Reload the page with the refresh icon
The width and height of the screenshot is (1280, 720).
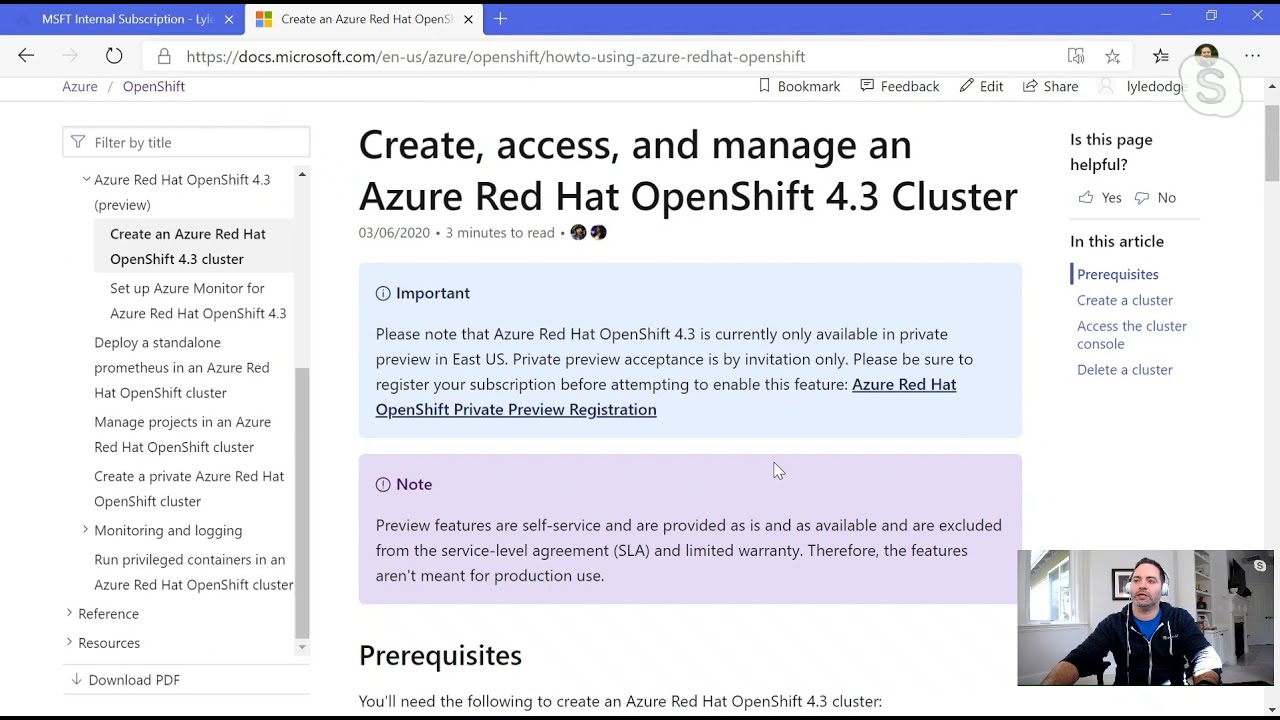(x=114, y=56)
